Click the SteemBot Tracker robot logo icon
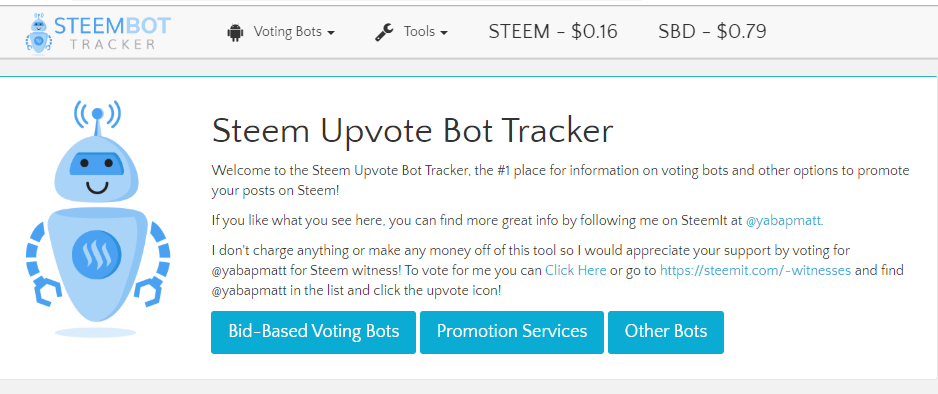This screenshot has width=938, height=394. click(39, 33)
